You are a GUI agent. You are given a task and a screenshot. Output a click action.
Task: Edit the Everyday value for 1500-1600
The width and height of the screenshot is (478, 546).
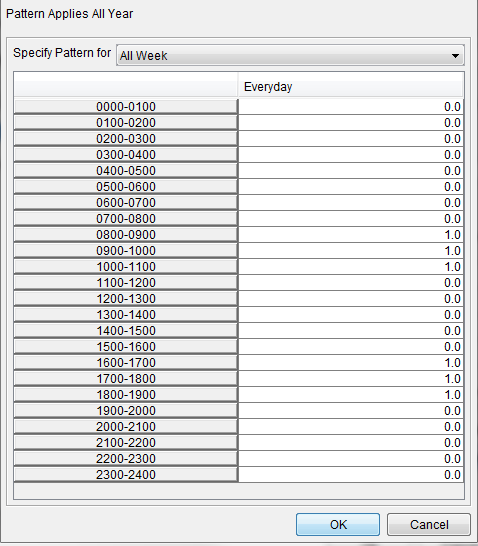(351, 347)
